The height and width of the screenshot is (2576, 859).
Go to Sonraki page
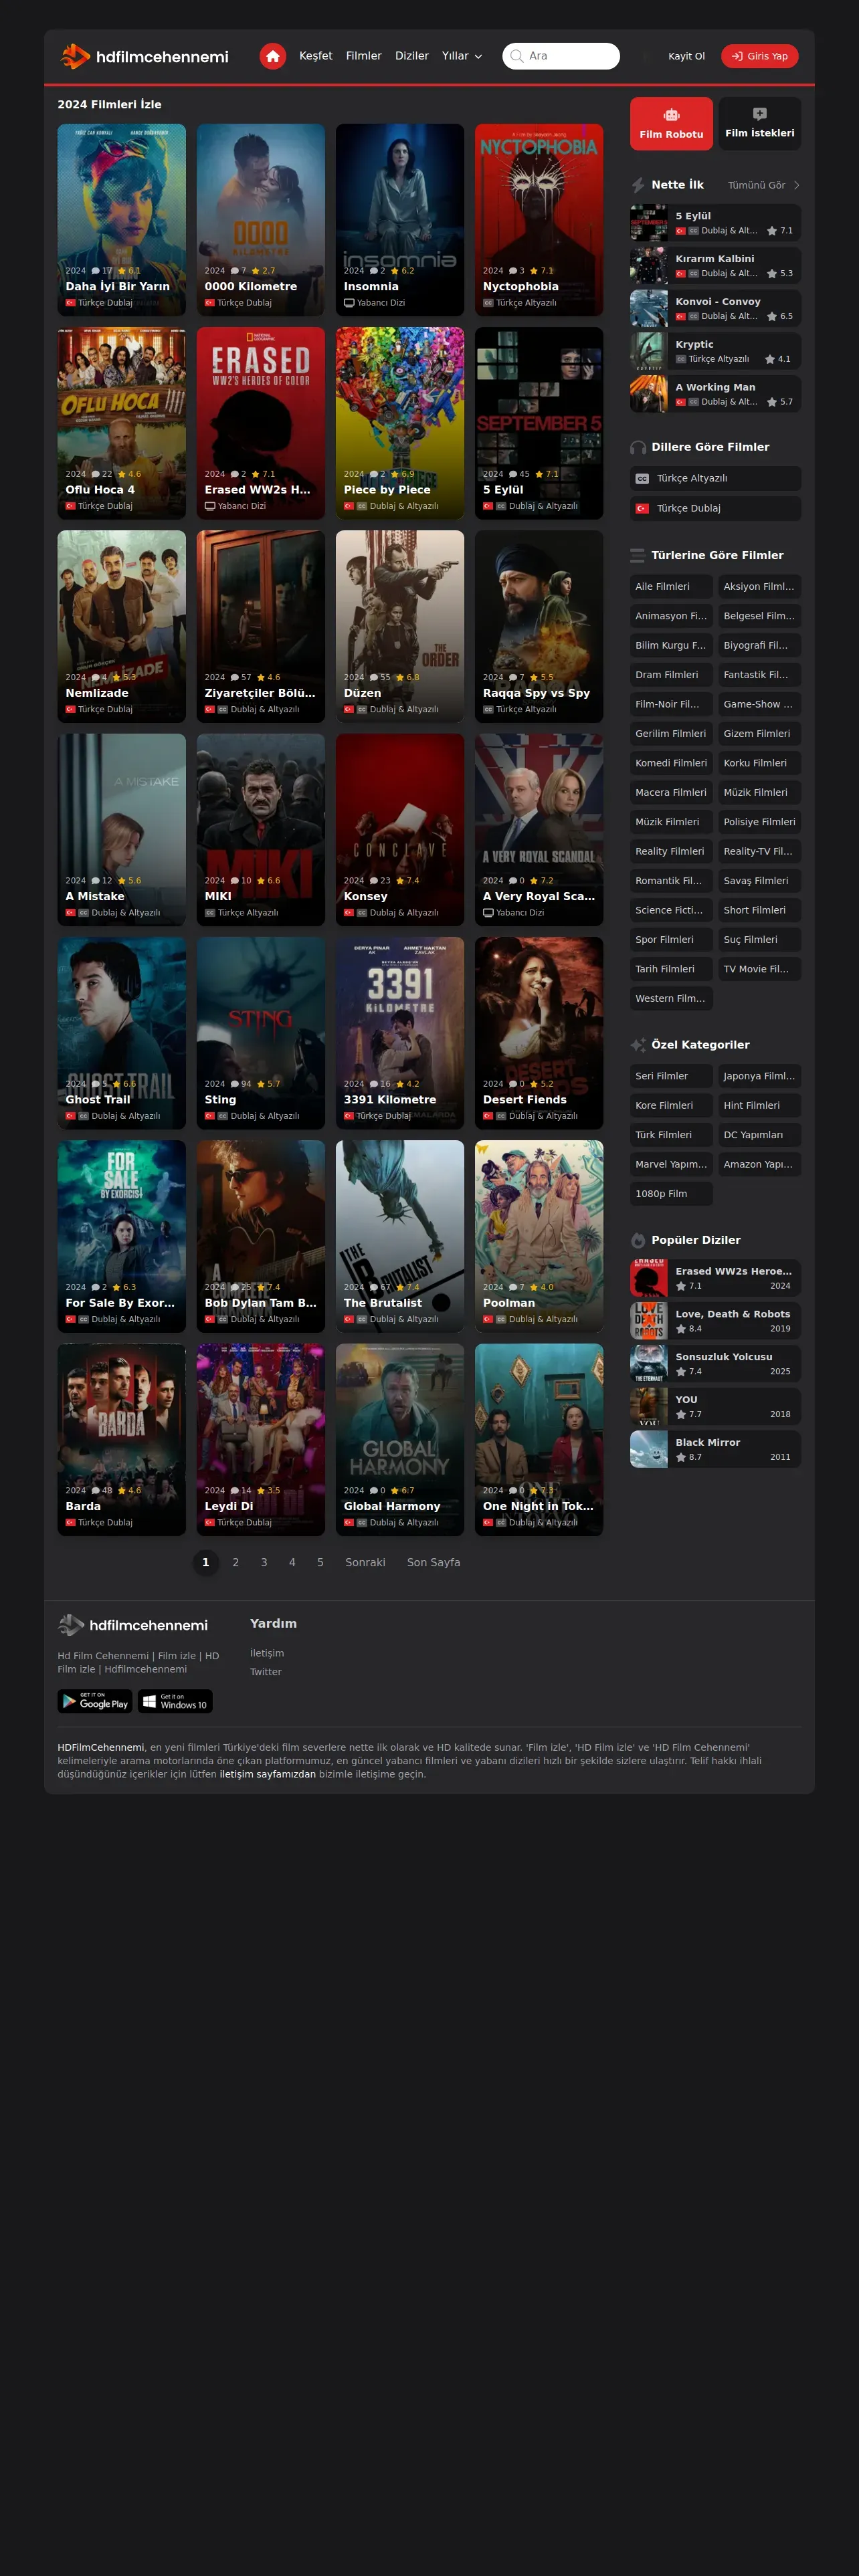click(365, 1562)
